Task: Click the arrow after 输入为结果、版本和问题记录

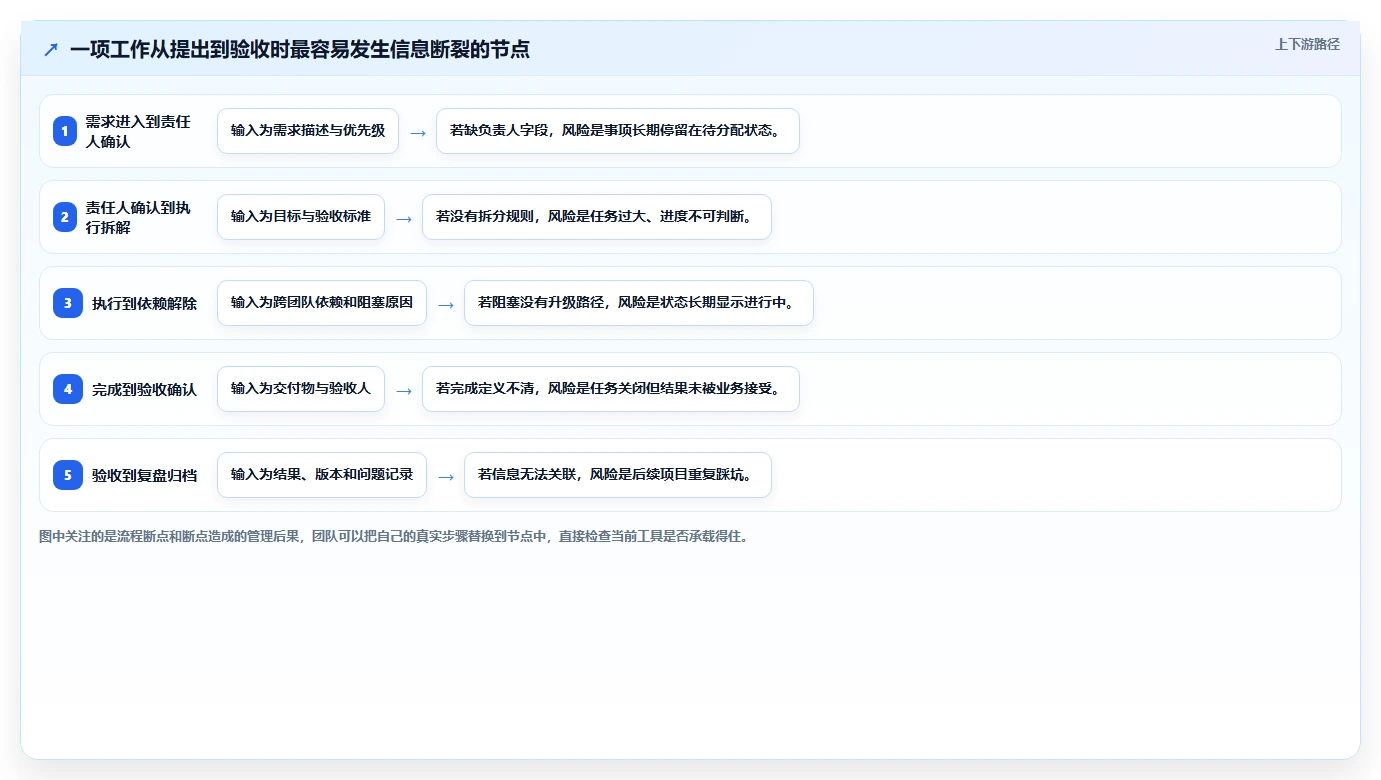Action: pyautogui.click(x=446, y=477)
